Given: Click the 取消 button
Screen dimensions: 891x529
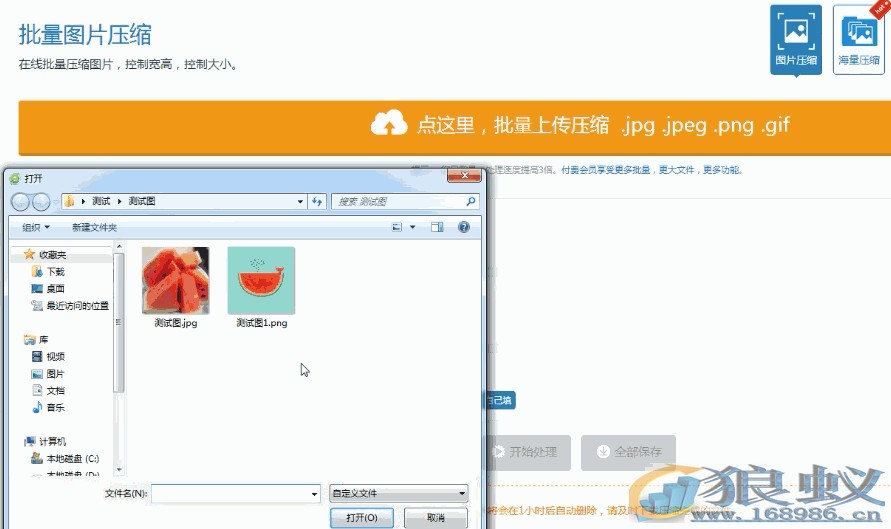Looking at the screenshot, I should [x=436, y=518].
